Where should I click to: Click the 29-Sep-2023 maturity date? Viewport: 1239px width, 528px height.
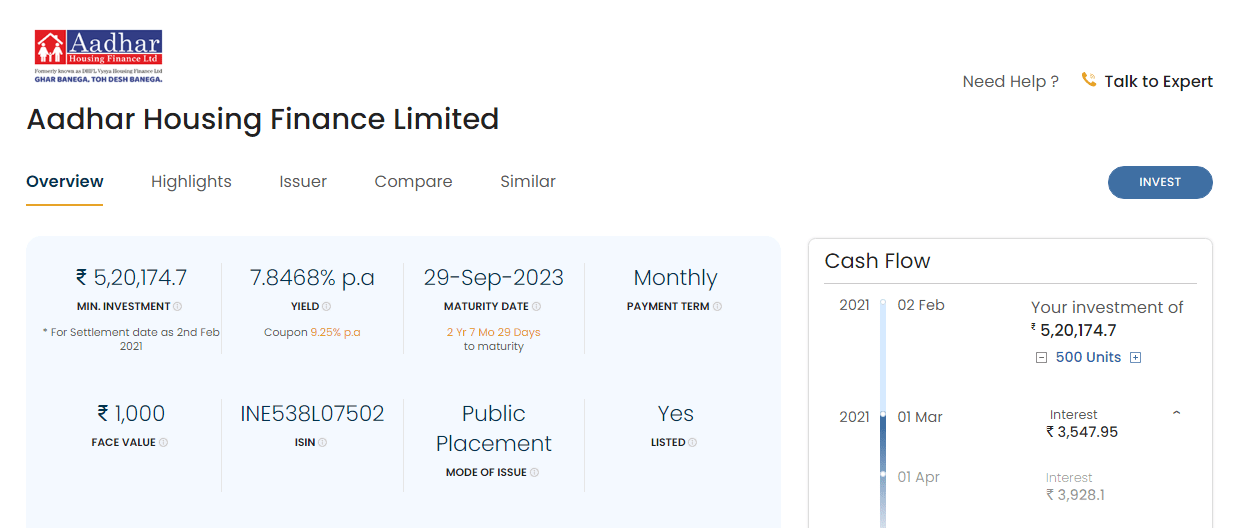[x=494, y=277]
